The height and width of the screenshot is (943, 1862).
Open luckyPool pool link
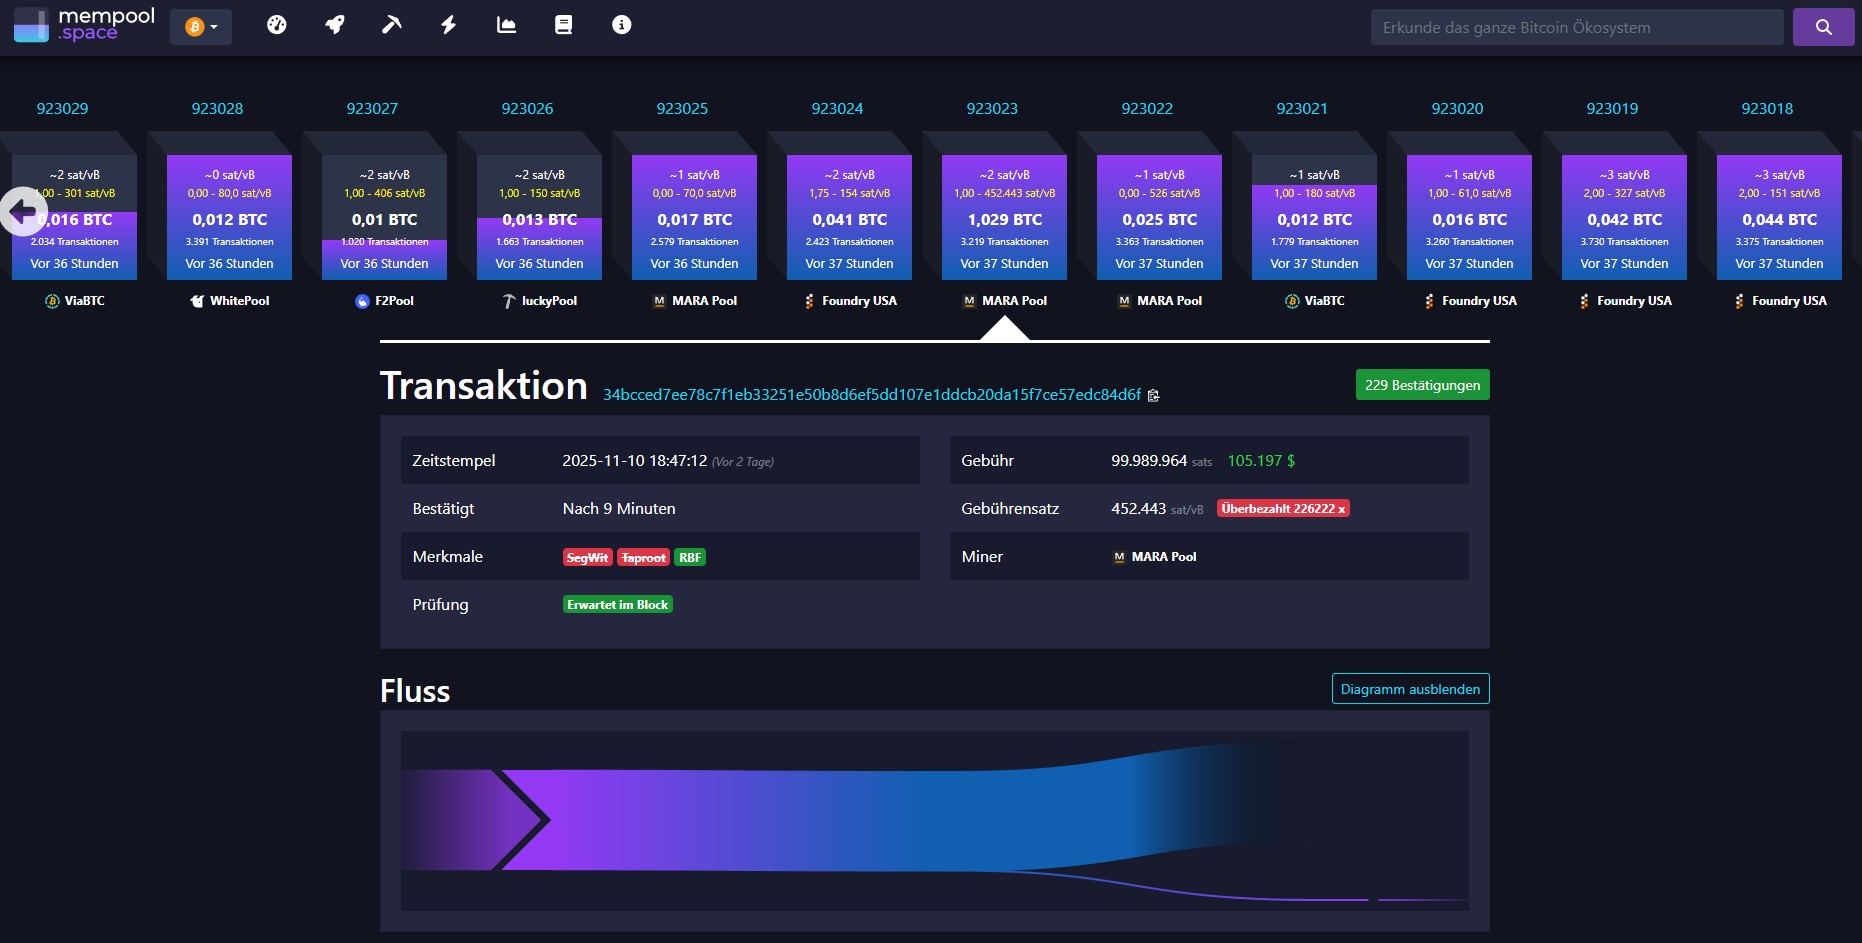[539, 301]
